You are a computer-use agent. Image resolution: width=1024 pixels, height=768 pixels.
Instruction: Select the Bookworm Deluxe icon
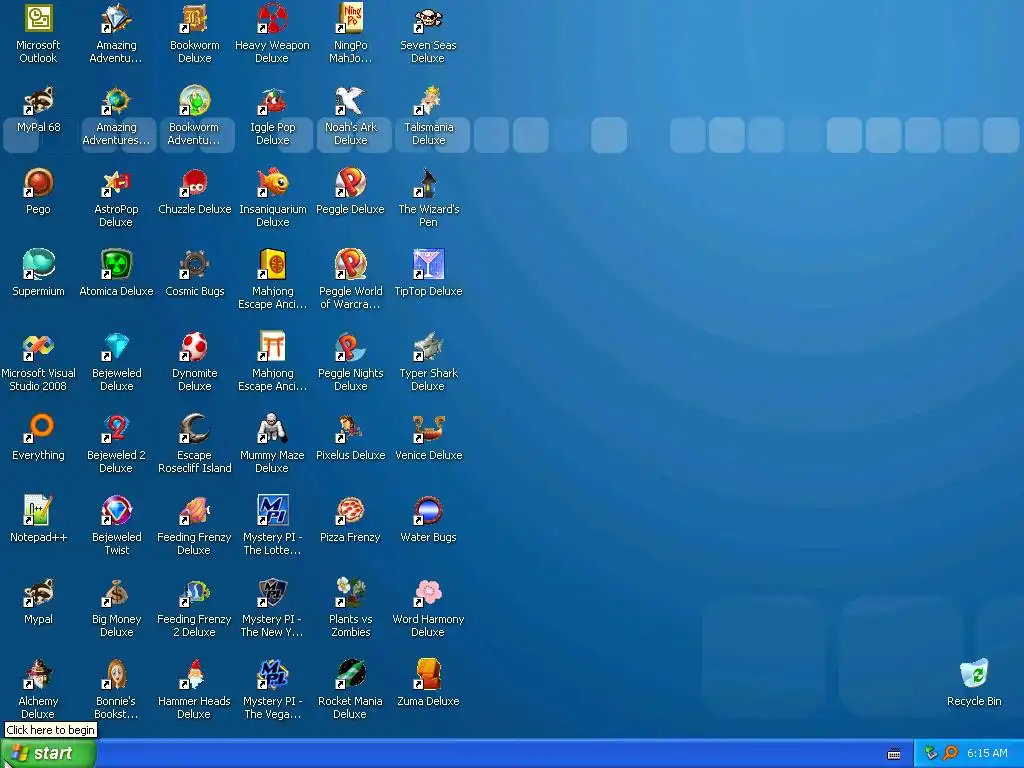coord(194,18)
